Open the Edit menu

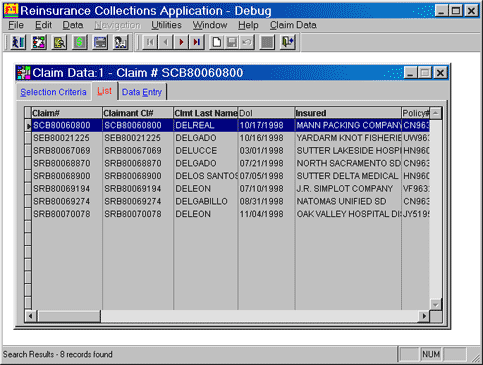[43, 25]
